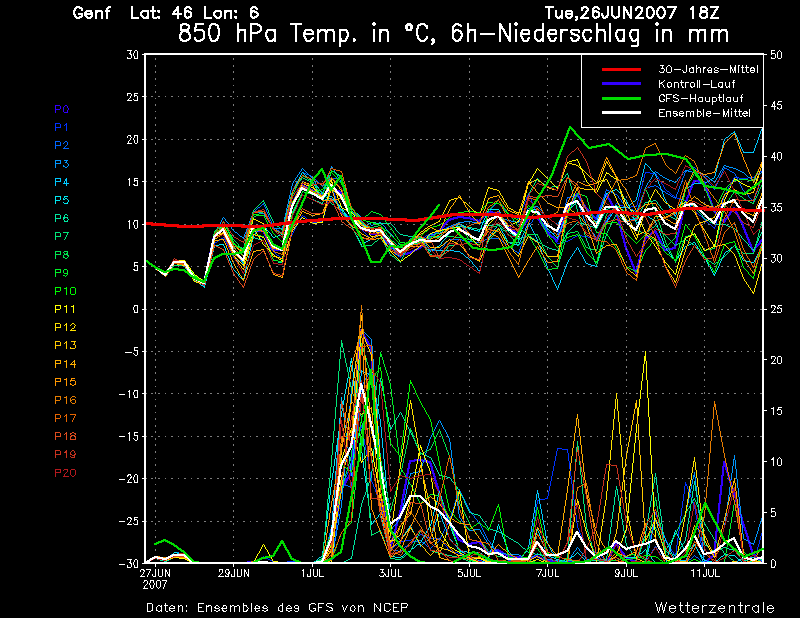Screen dimensions: 800x618
Task: Click the P7 ensemble member label
Action: coord(62,236)
